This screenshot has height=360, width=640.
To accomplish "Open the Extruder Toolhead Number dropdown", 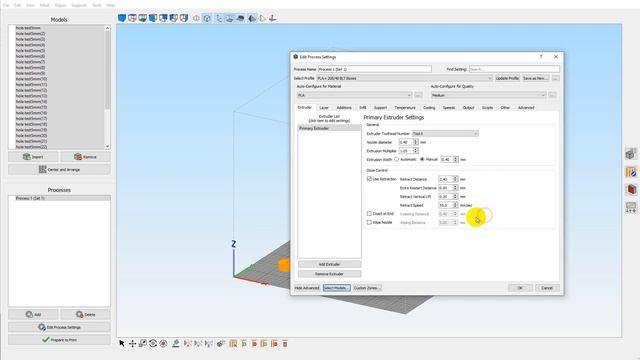I will [x=445, y=133].
